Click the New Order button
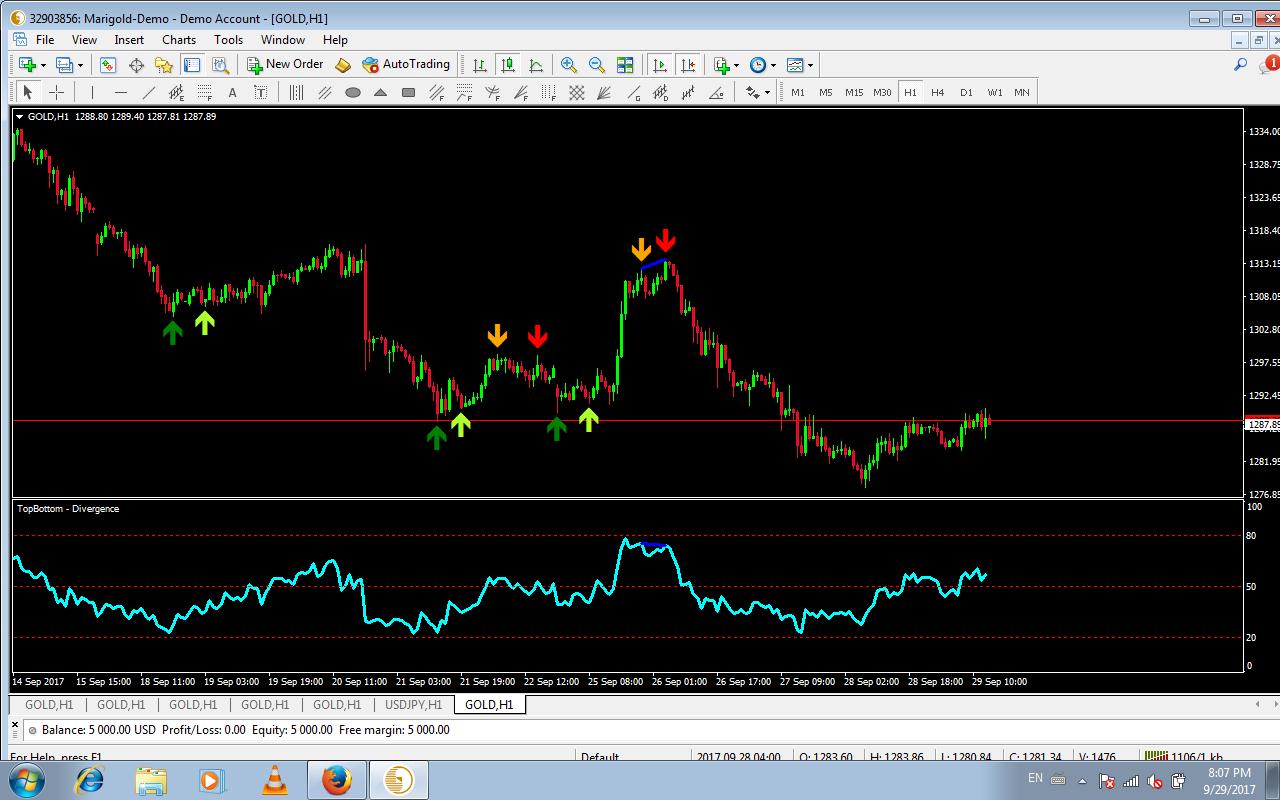1280x800 pixels. 285,65
